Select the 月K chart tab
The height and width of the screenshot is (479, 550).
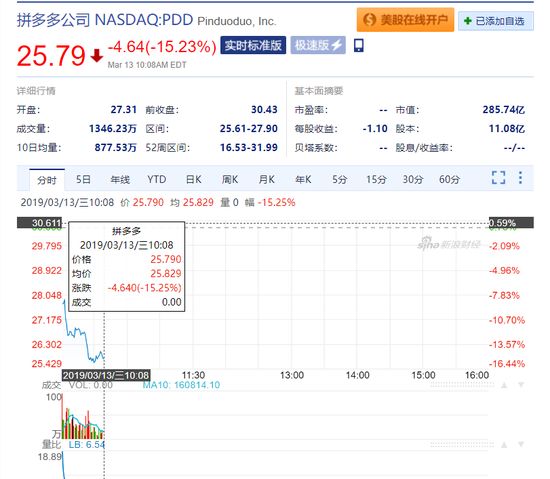pyautogui.click(x=267, y=180)
